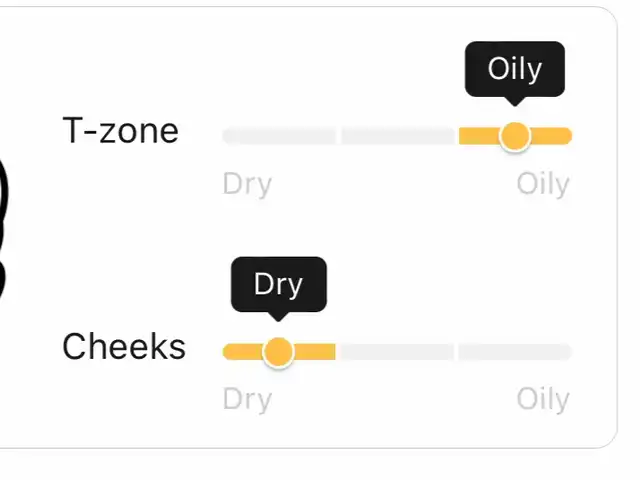Viewport: 640px width, 480px height.
Task: Select the Oily label under Cheeks slider
Action: [543, 399]
